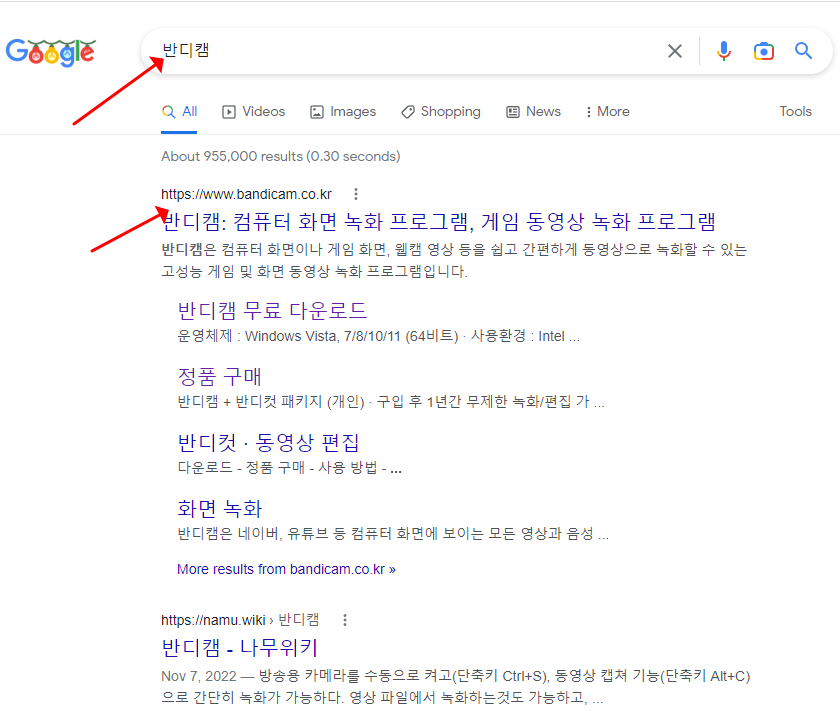The height and width of the screenshot is (711, 840).
Task: Switch to the Videos tab
Action: point(253,111)
